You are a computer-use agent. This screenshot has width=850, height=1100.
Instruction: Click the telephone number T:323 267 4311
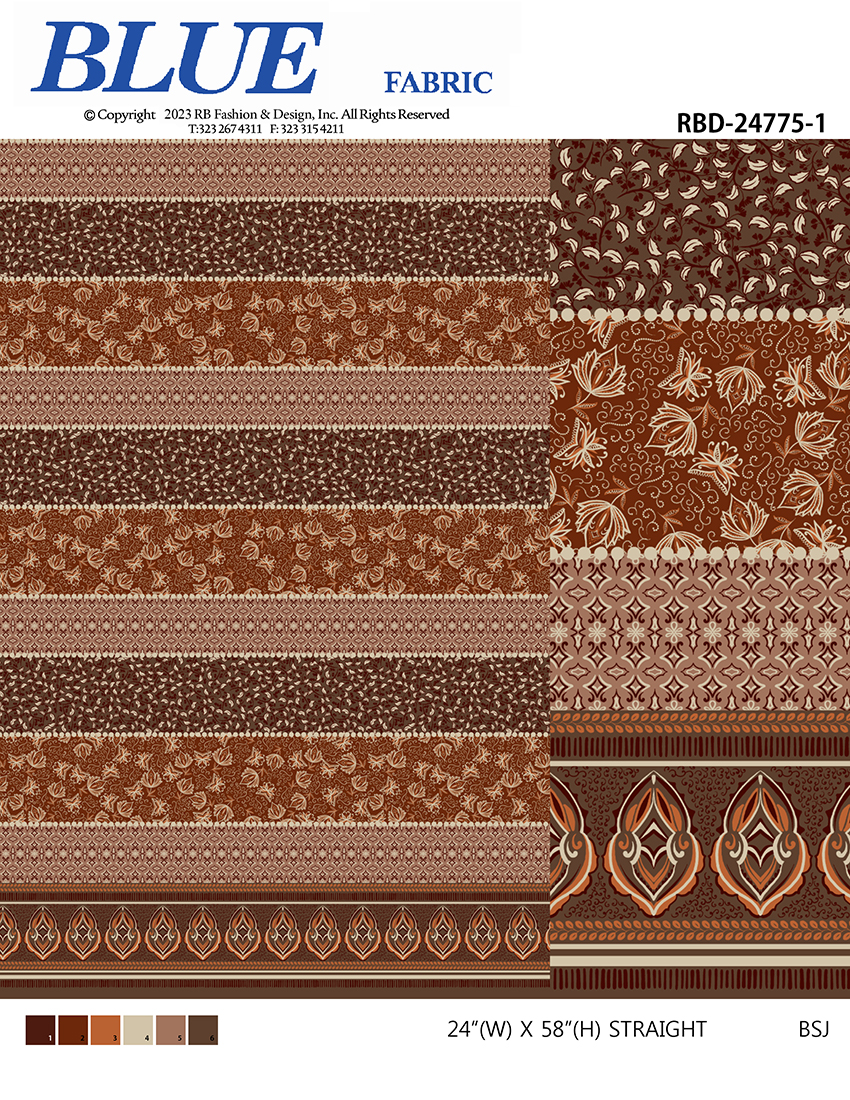coord(225,129)
